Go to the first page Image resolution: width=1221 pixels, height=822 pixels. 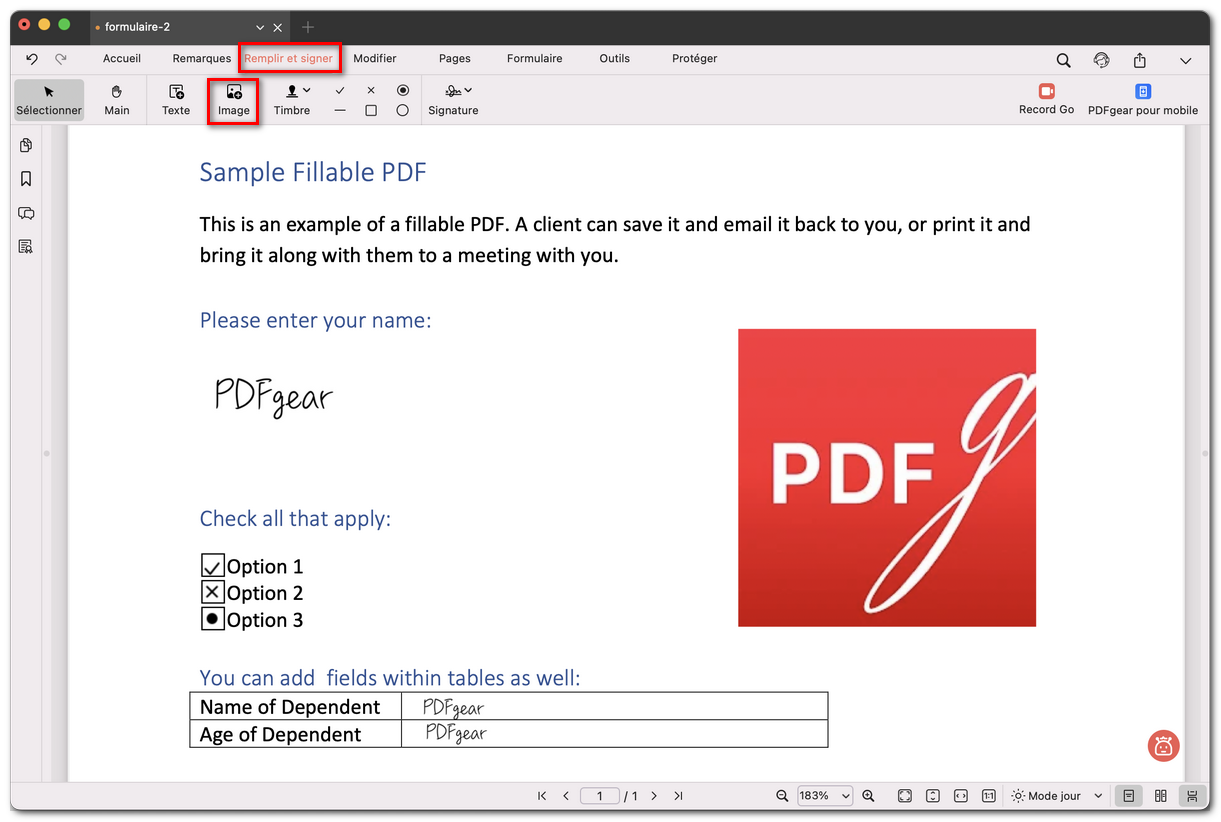[542, 796]
